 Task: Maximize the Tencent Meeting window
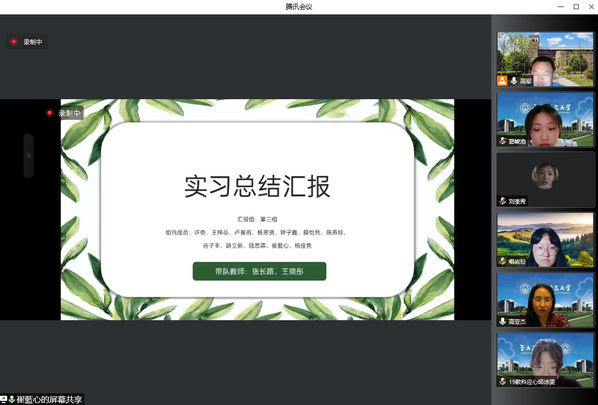tap(576, 6)
